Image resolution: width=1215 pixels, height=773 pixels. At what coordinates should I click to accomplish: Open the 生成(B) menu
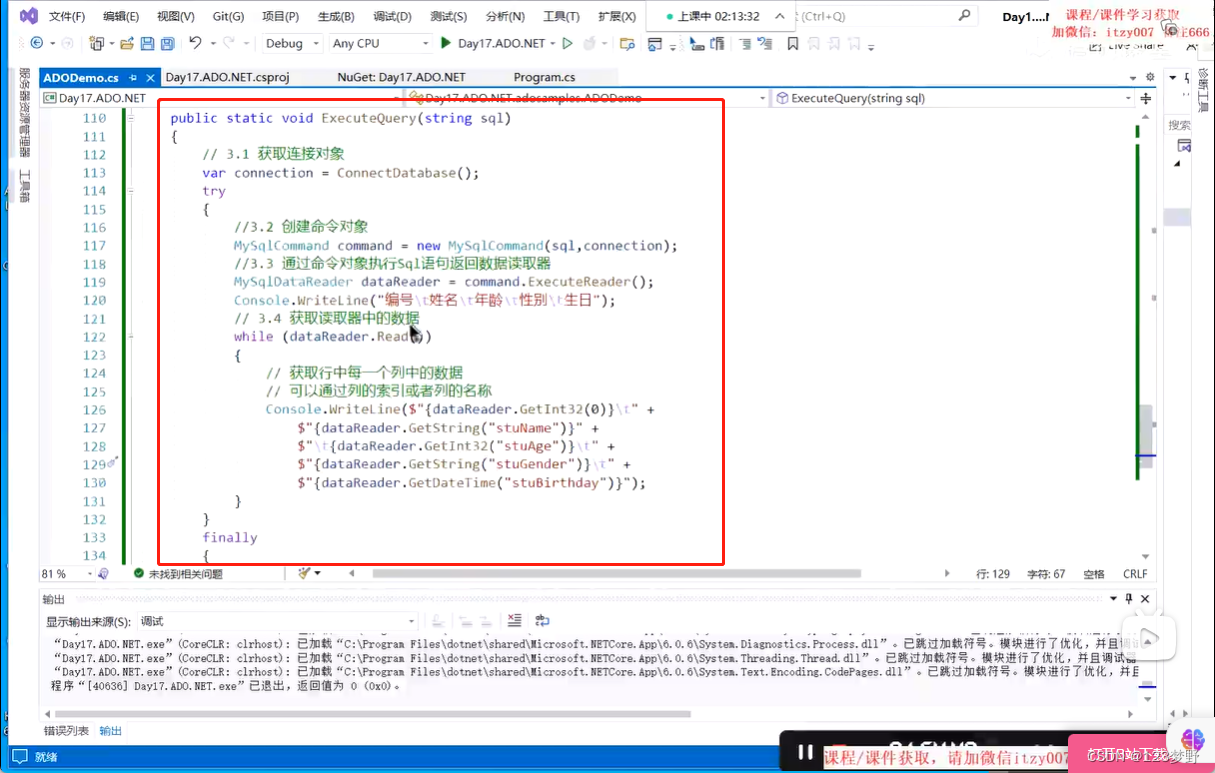[x=336, y=16]
